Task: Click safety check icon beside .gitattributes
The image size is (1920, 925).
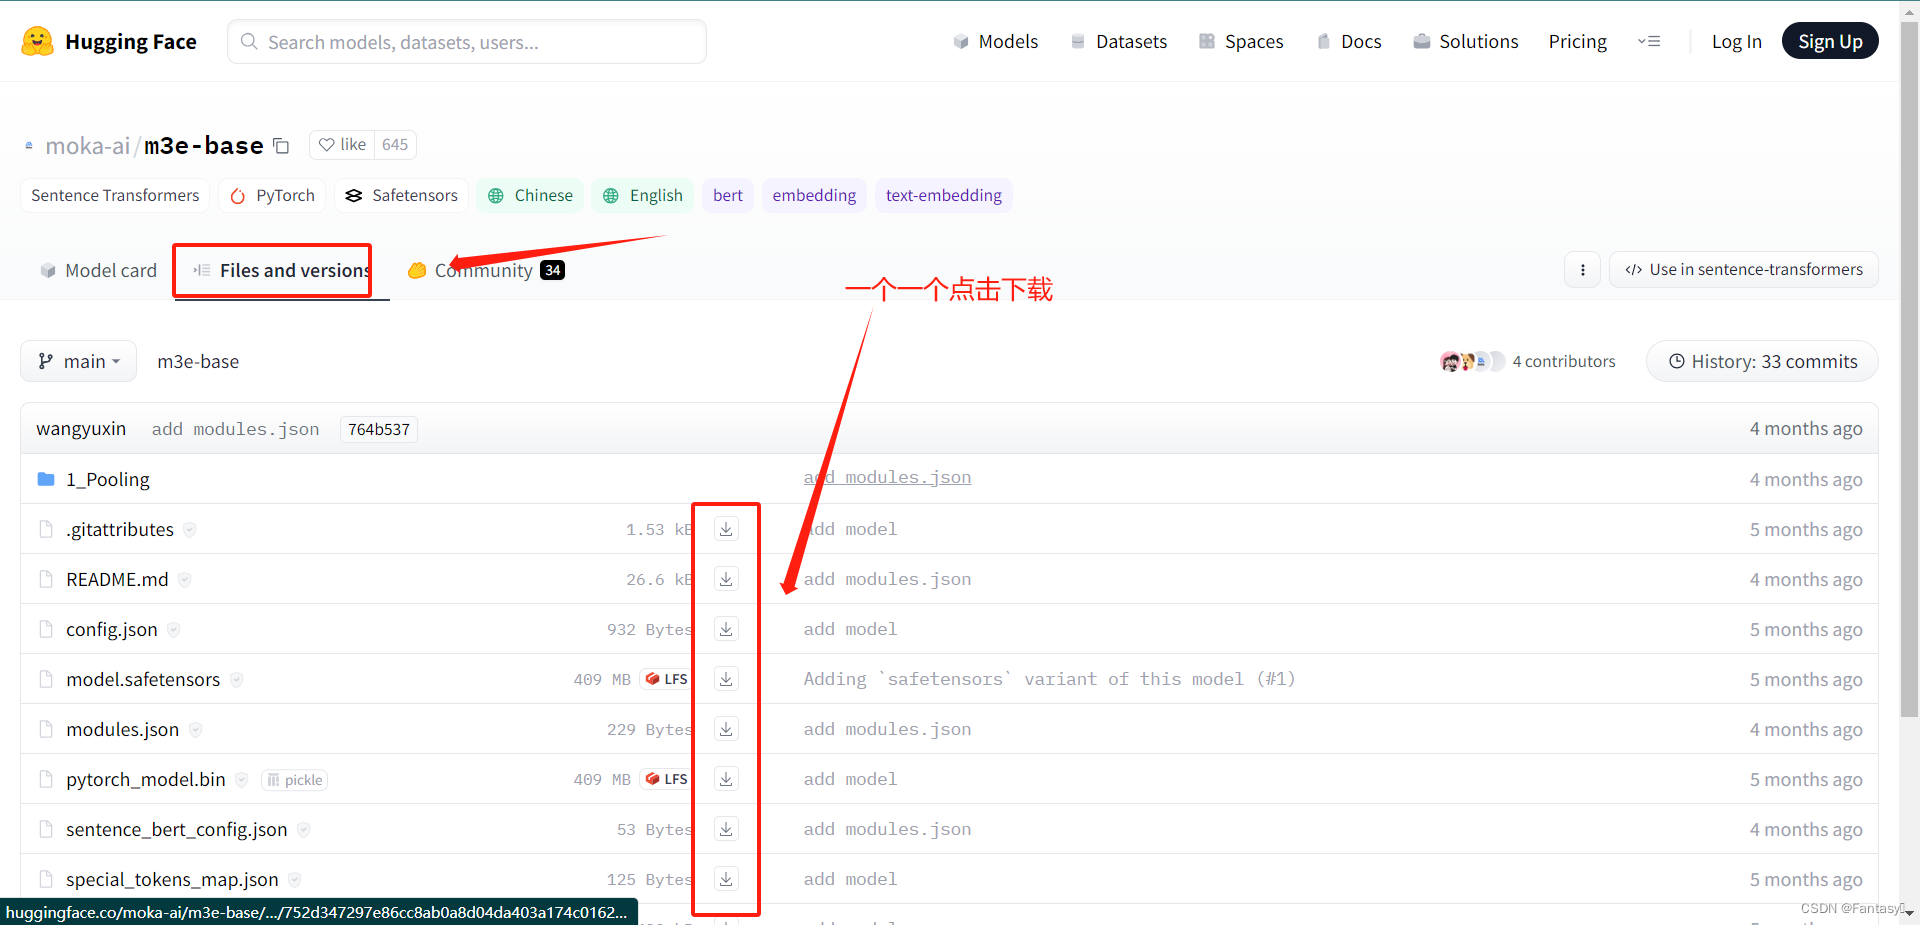Action: tap(190, 530)
